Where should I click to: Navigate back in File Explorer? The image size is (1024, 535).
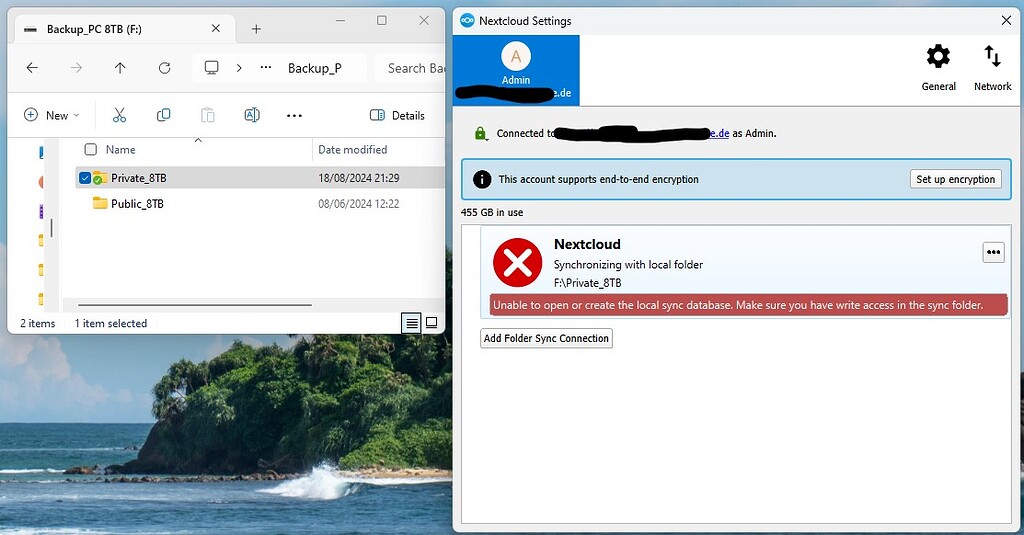[32, 68]
